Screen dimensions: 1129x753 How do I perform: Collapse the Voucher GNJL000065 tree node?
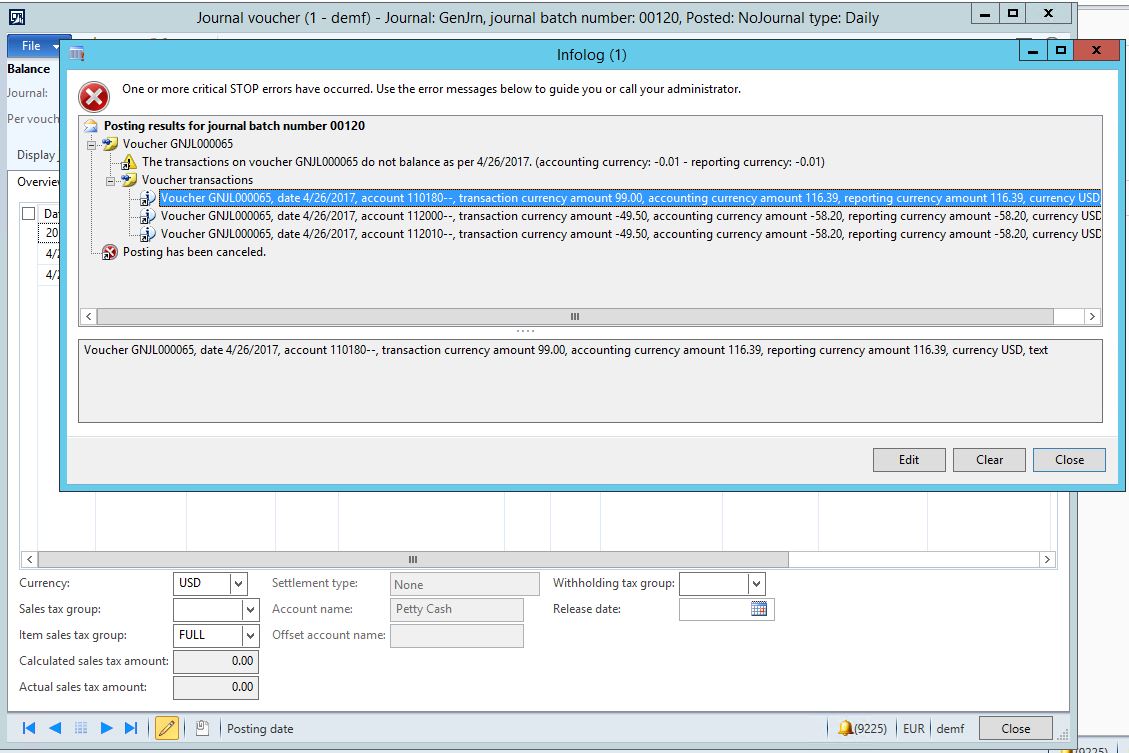[93, 144]
